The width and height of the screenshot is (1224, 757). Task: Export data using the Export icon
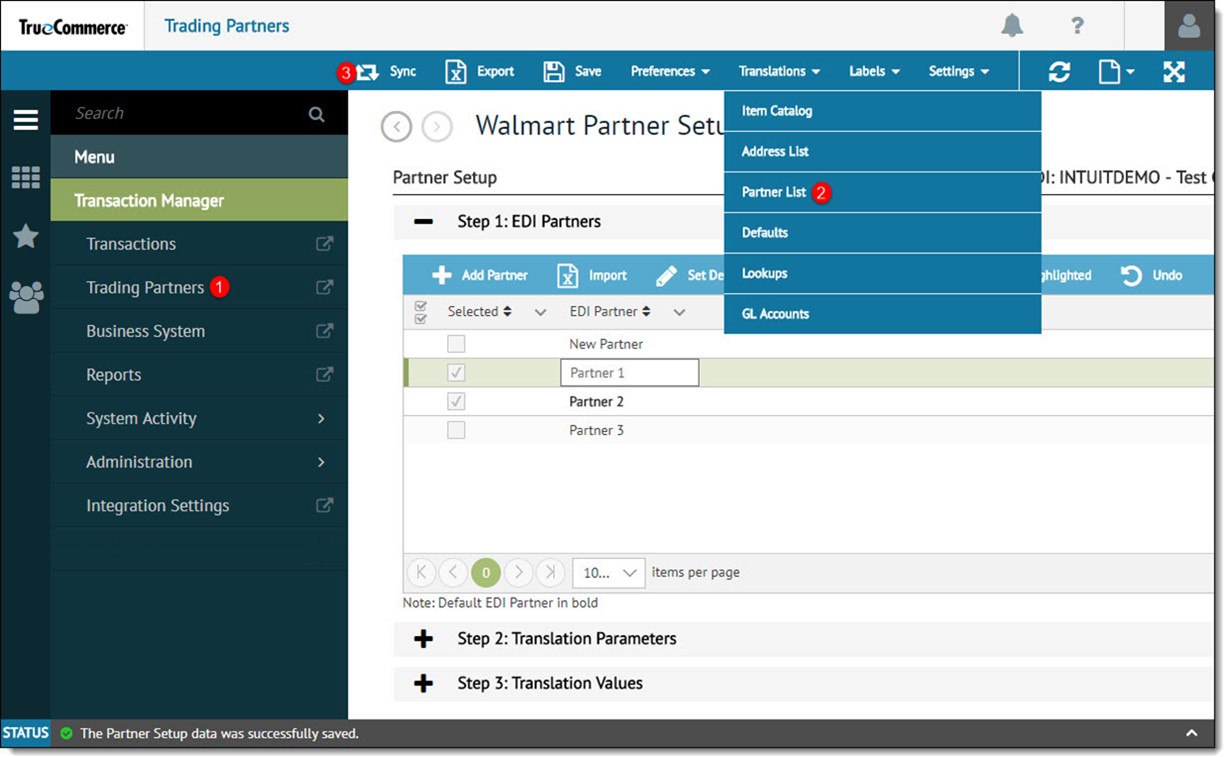point(456,71)
